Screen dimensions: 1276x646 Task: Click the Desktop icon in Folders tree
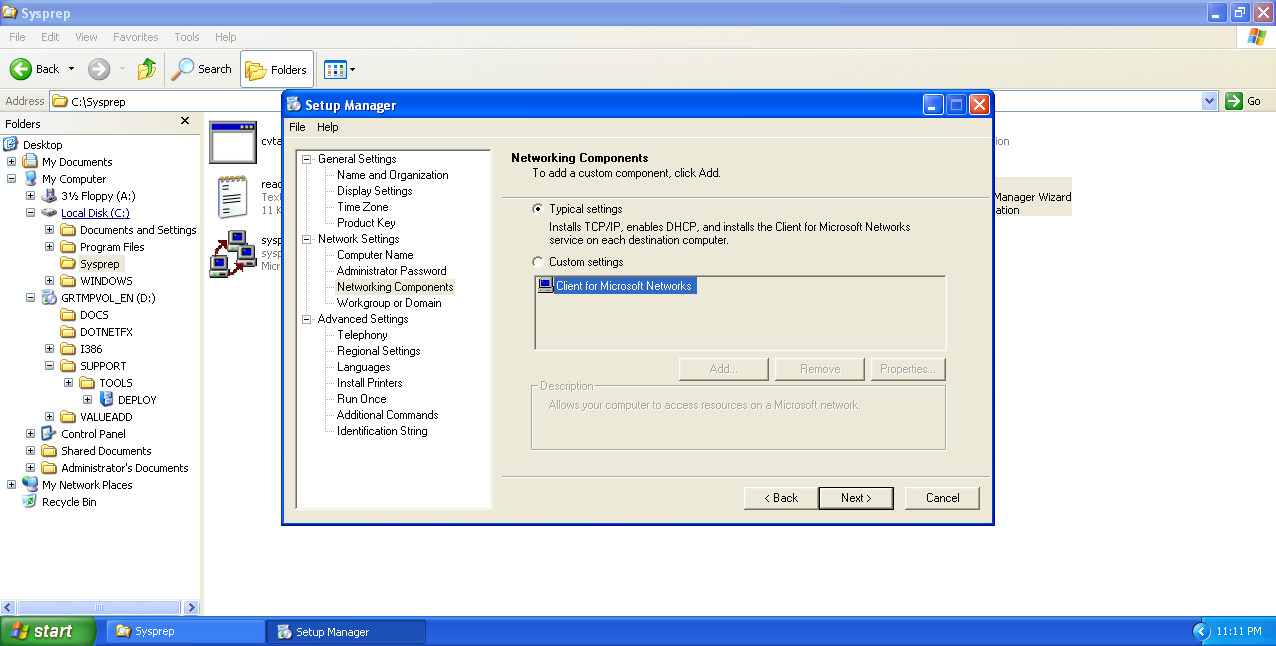(x=12, y=145)
